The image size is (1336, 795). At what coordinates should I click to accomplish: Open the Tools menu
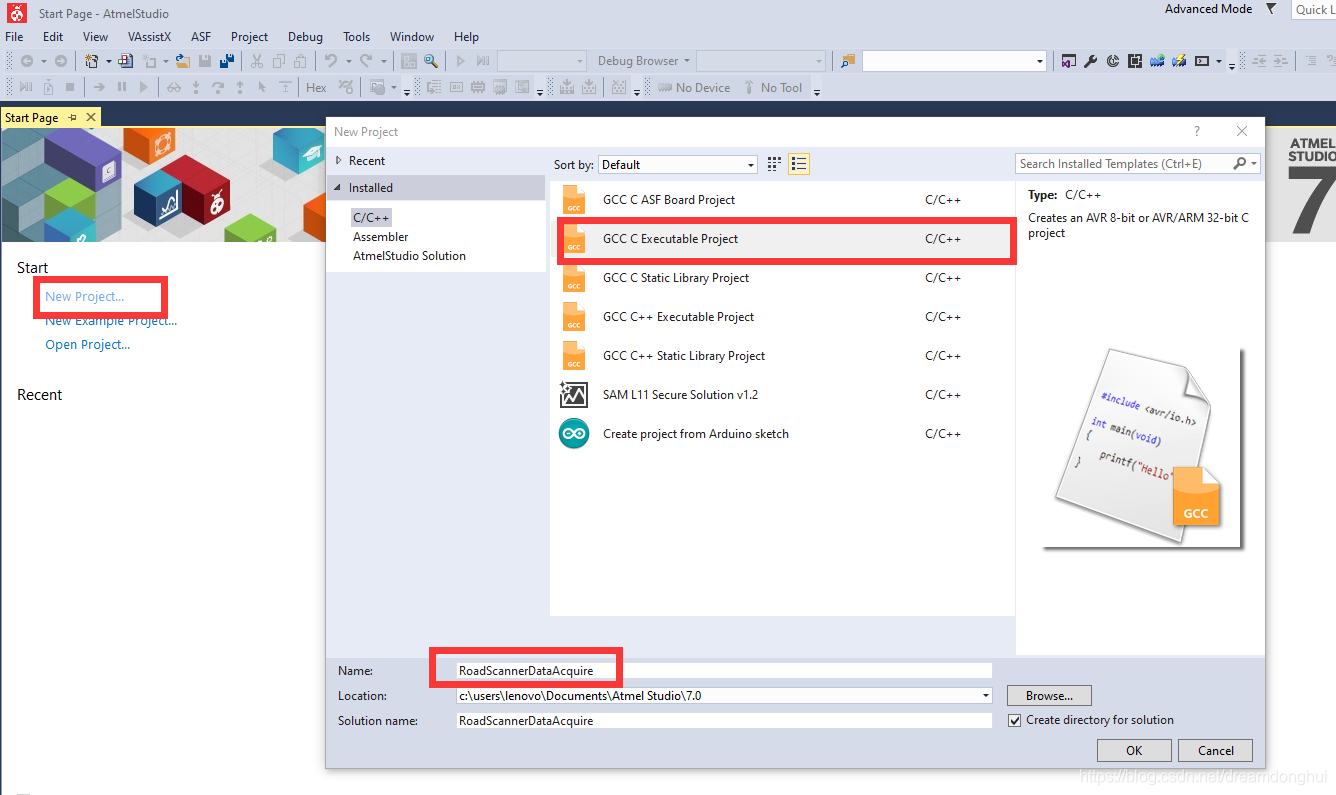(357, 37)
